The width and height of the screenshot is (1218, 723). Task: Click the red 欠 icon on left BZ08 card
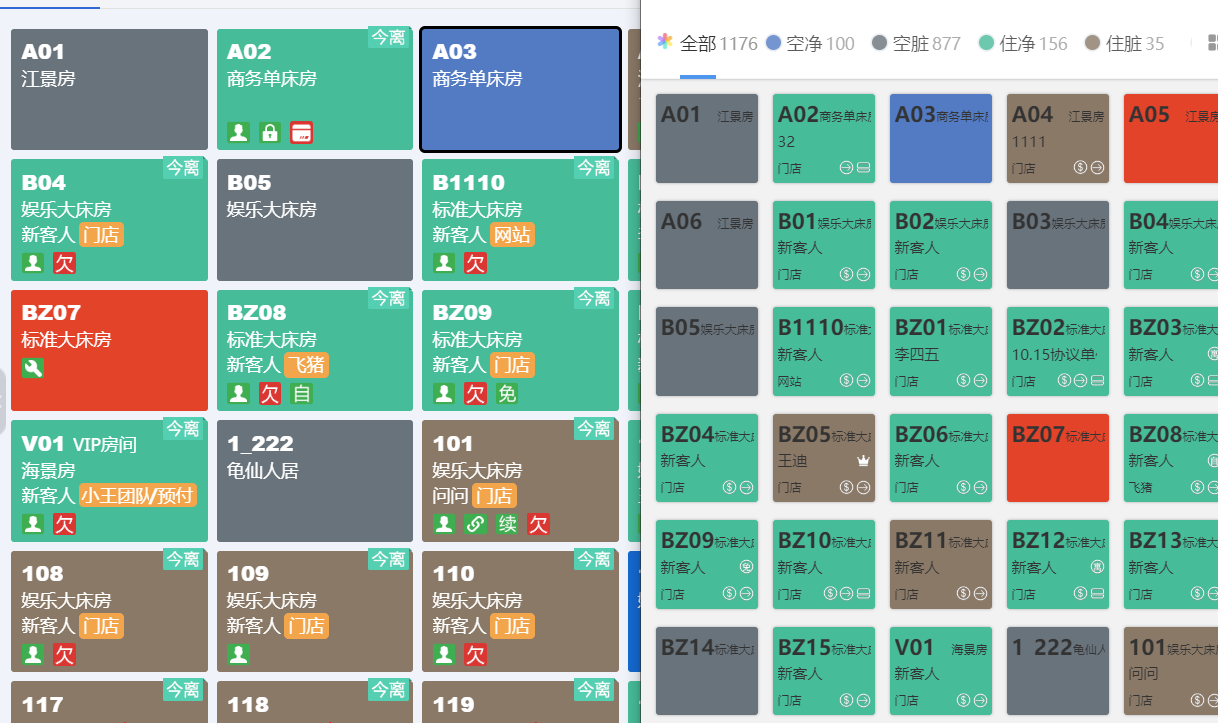pyautogui.click(x=270, y=393)
